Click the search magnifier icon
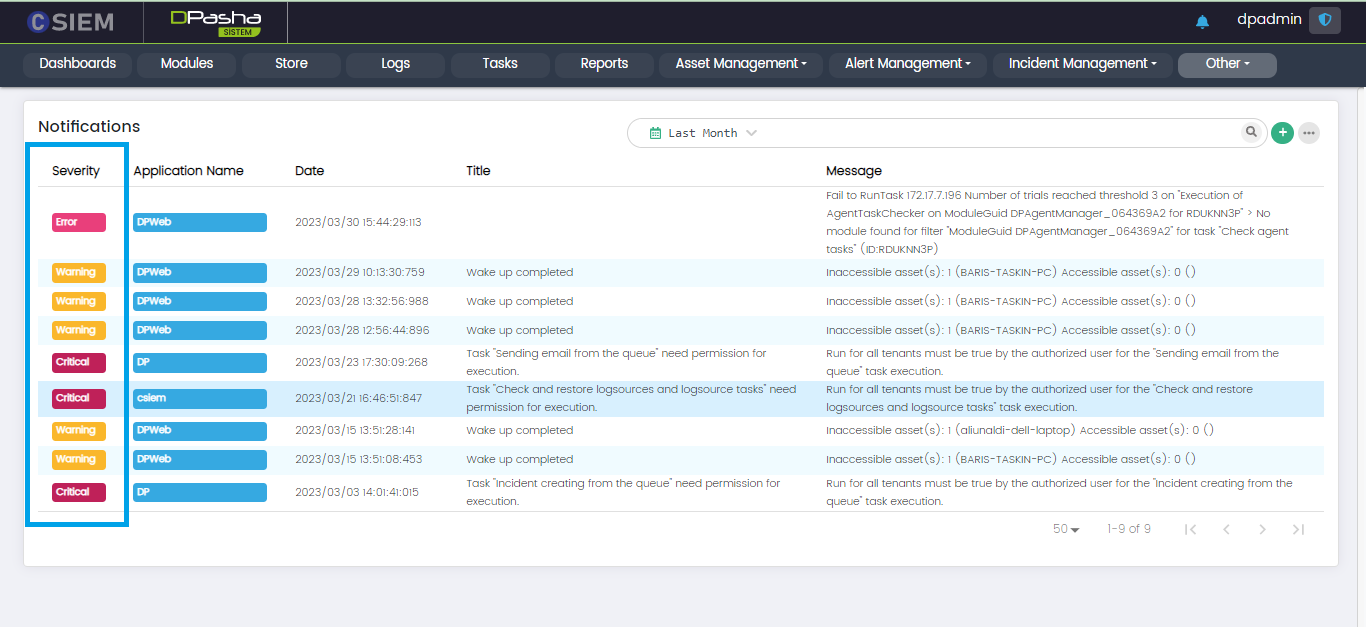1366x627 pixels. click(x=1250, y=132)
